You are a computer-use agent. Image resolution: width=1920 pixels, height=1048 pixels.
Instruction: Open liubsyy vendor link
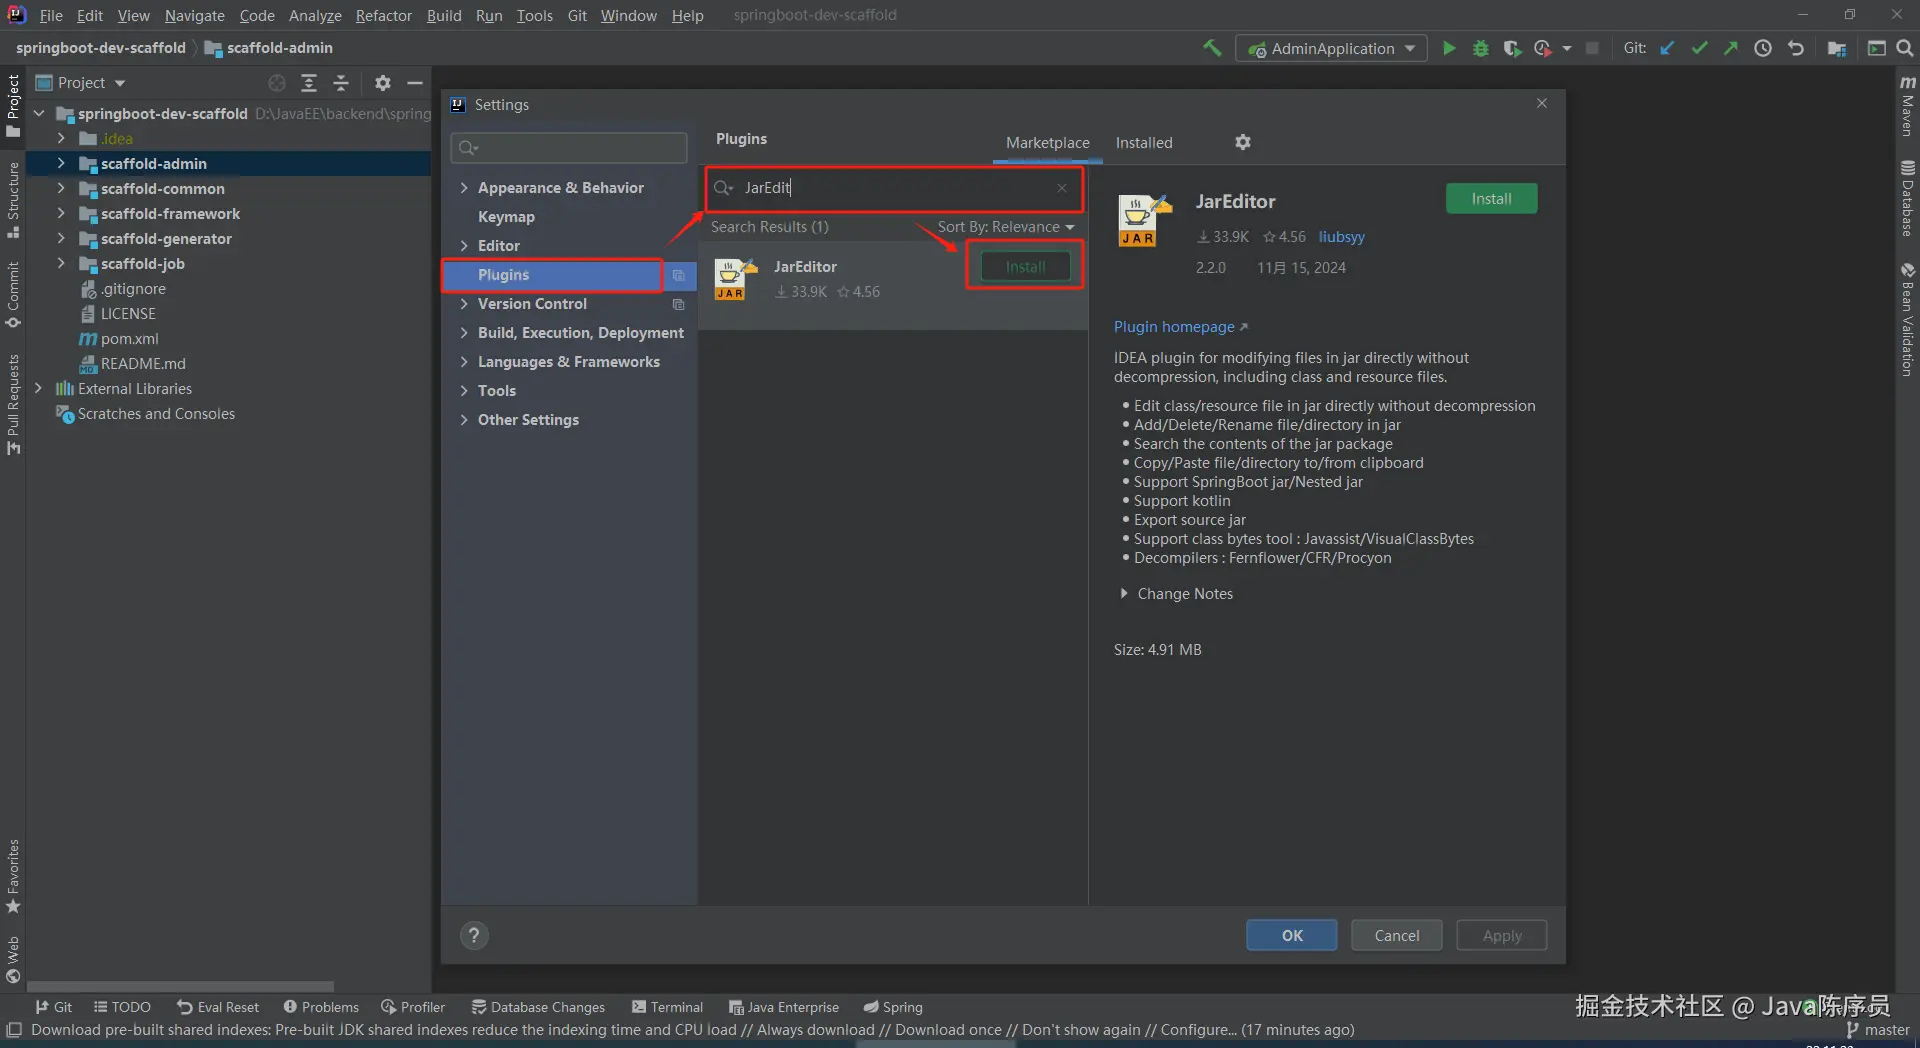pos(1341,237)
